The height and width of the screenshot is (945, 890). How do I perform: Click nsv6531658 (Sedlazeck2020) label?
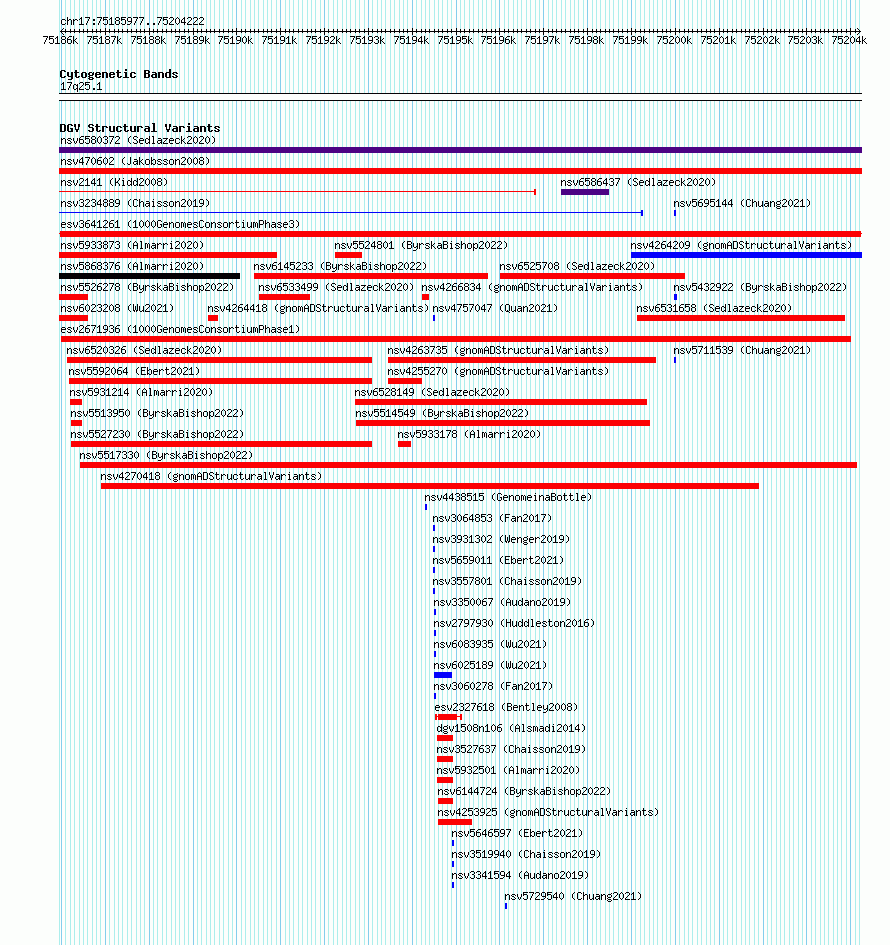click(x=714, y=309)
